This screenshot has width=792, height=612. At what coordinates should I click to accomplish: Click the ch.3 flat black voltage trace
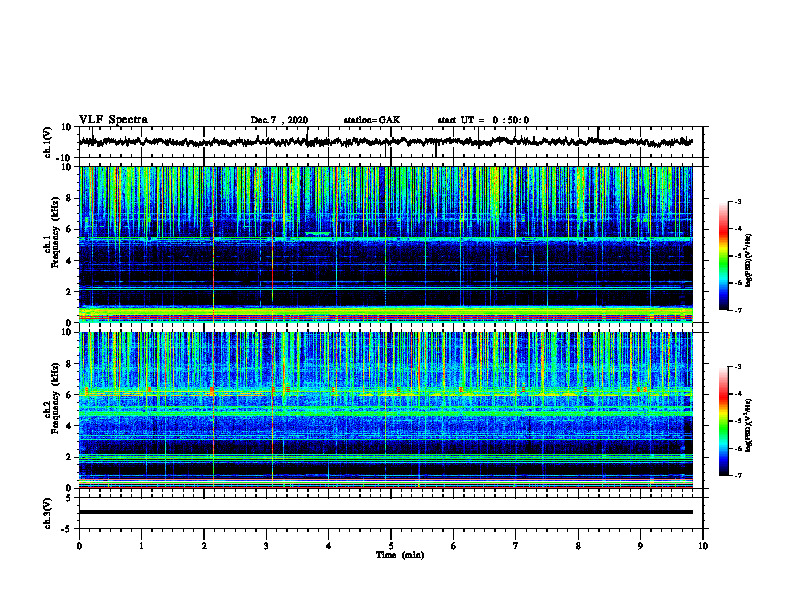point(386,512)
